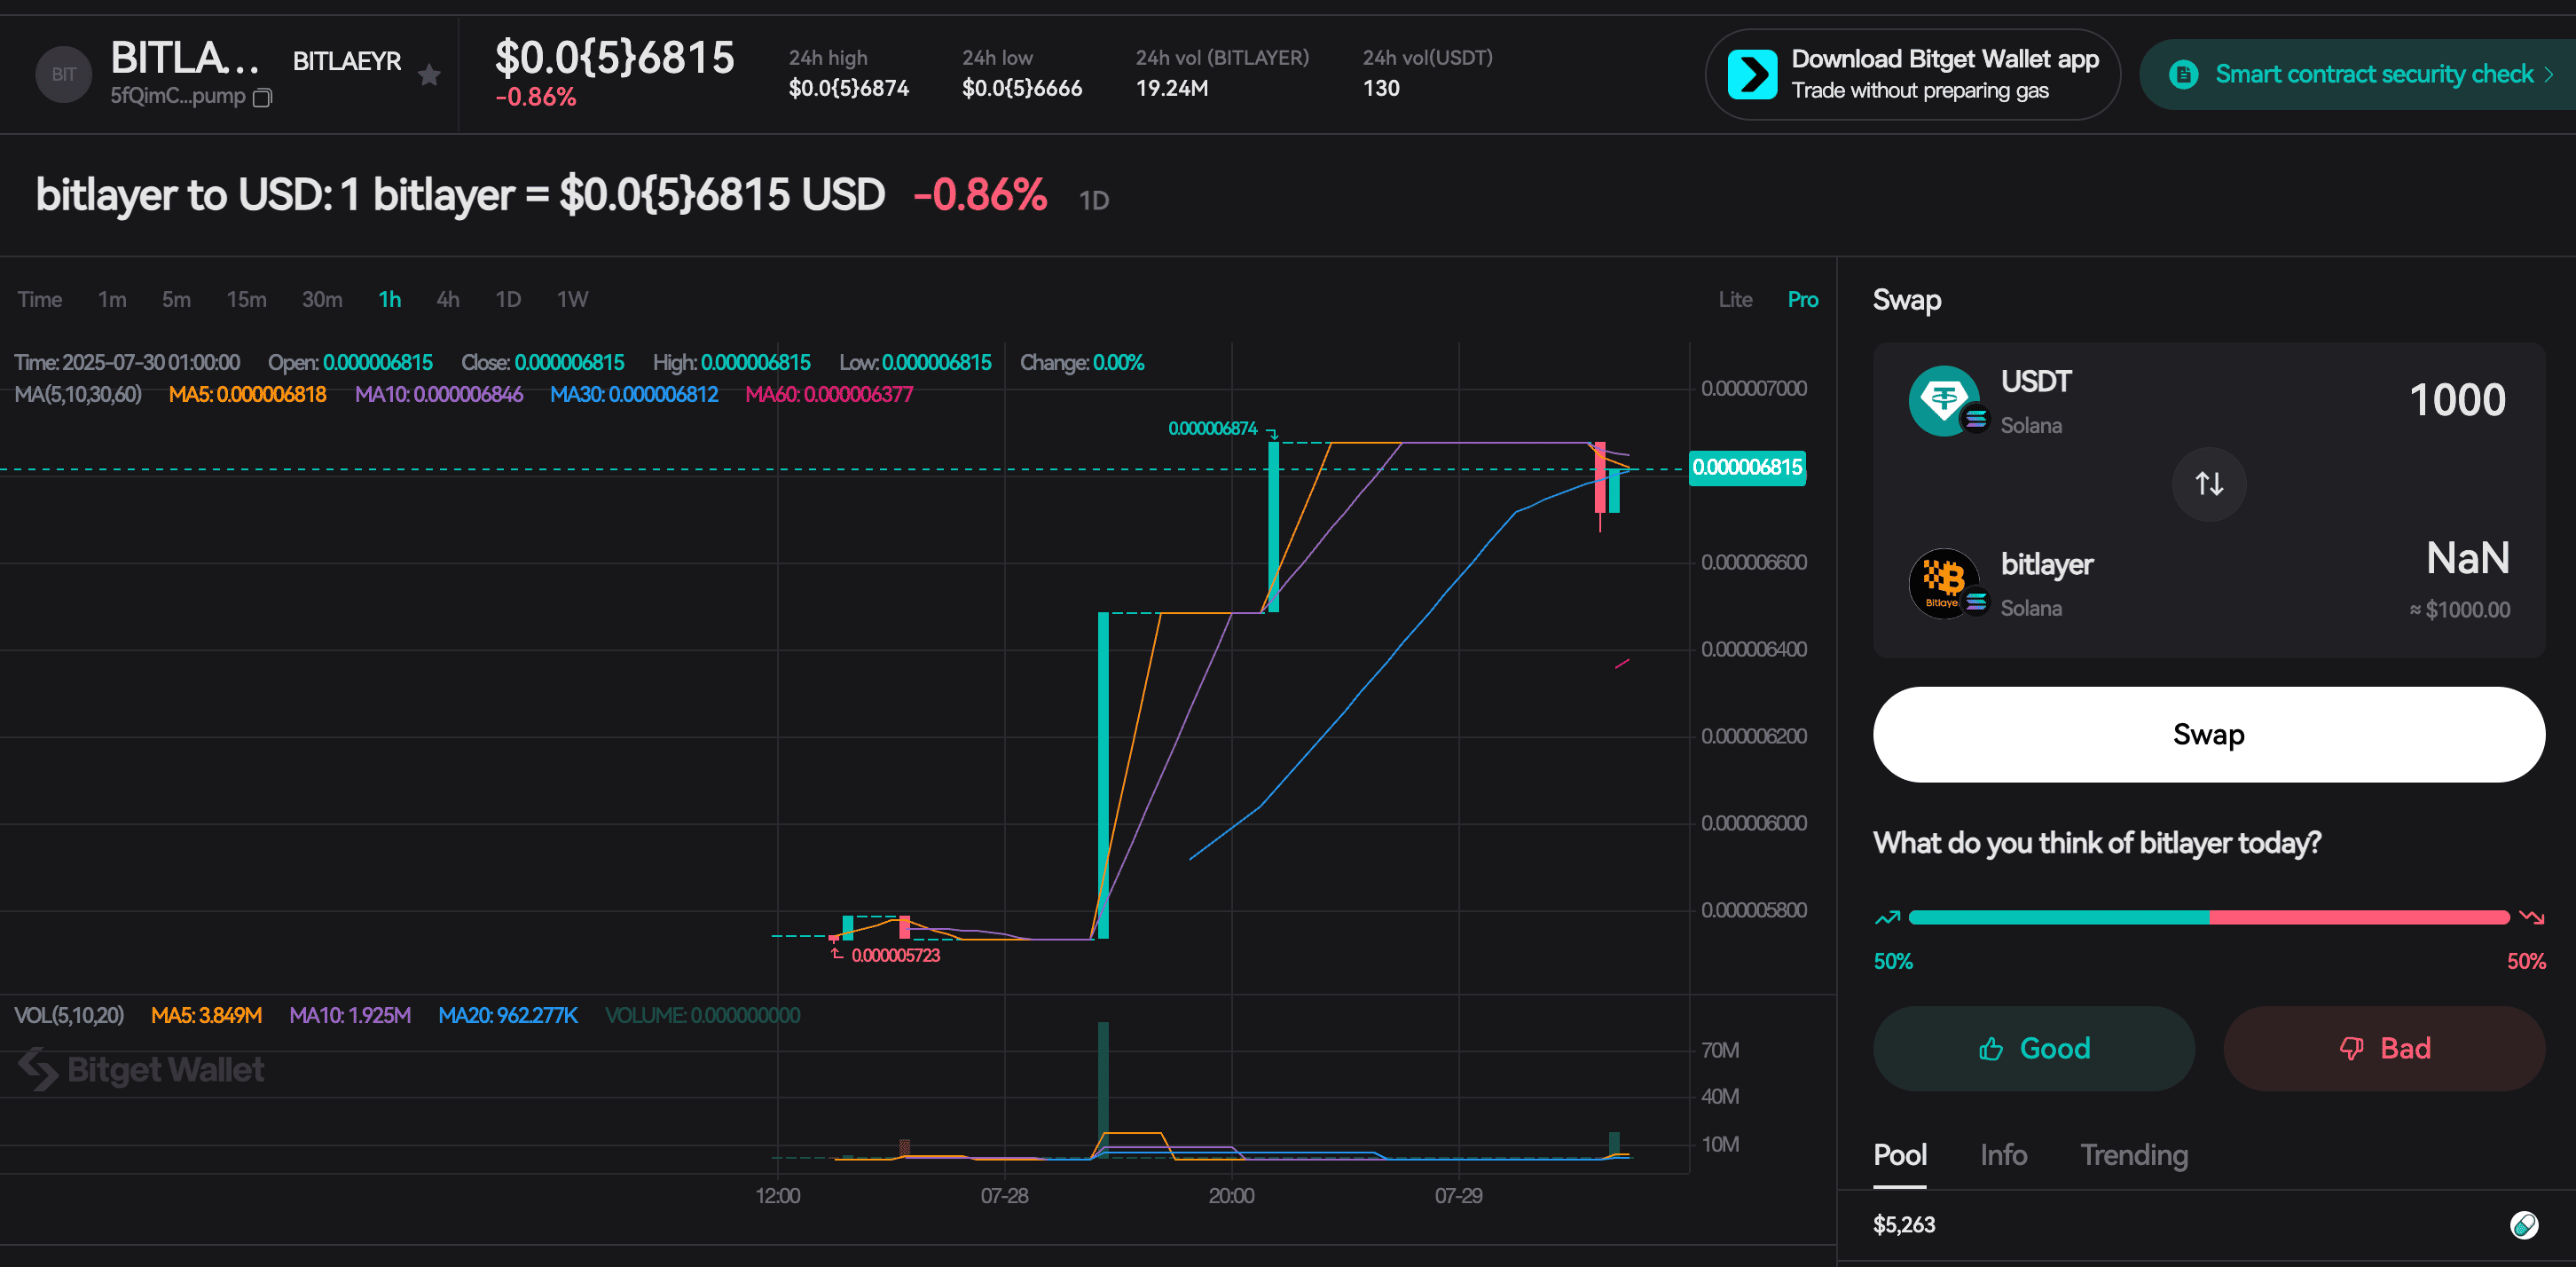Click the $5,263 pool value
This screenshot has height=1267, width=2576.
coord(1903,1224)
